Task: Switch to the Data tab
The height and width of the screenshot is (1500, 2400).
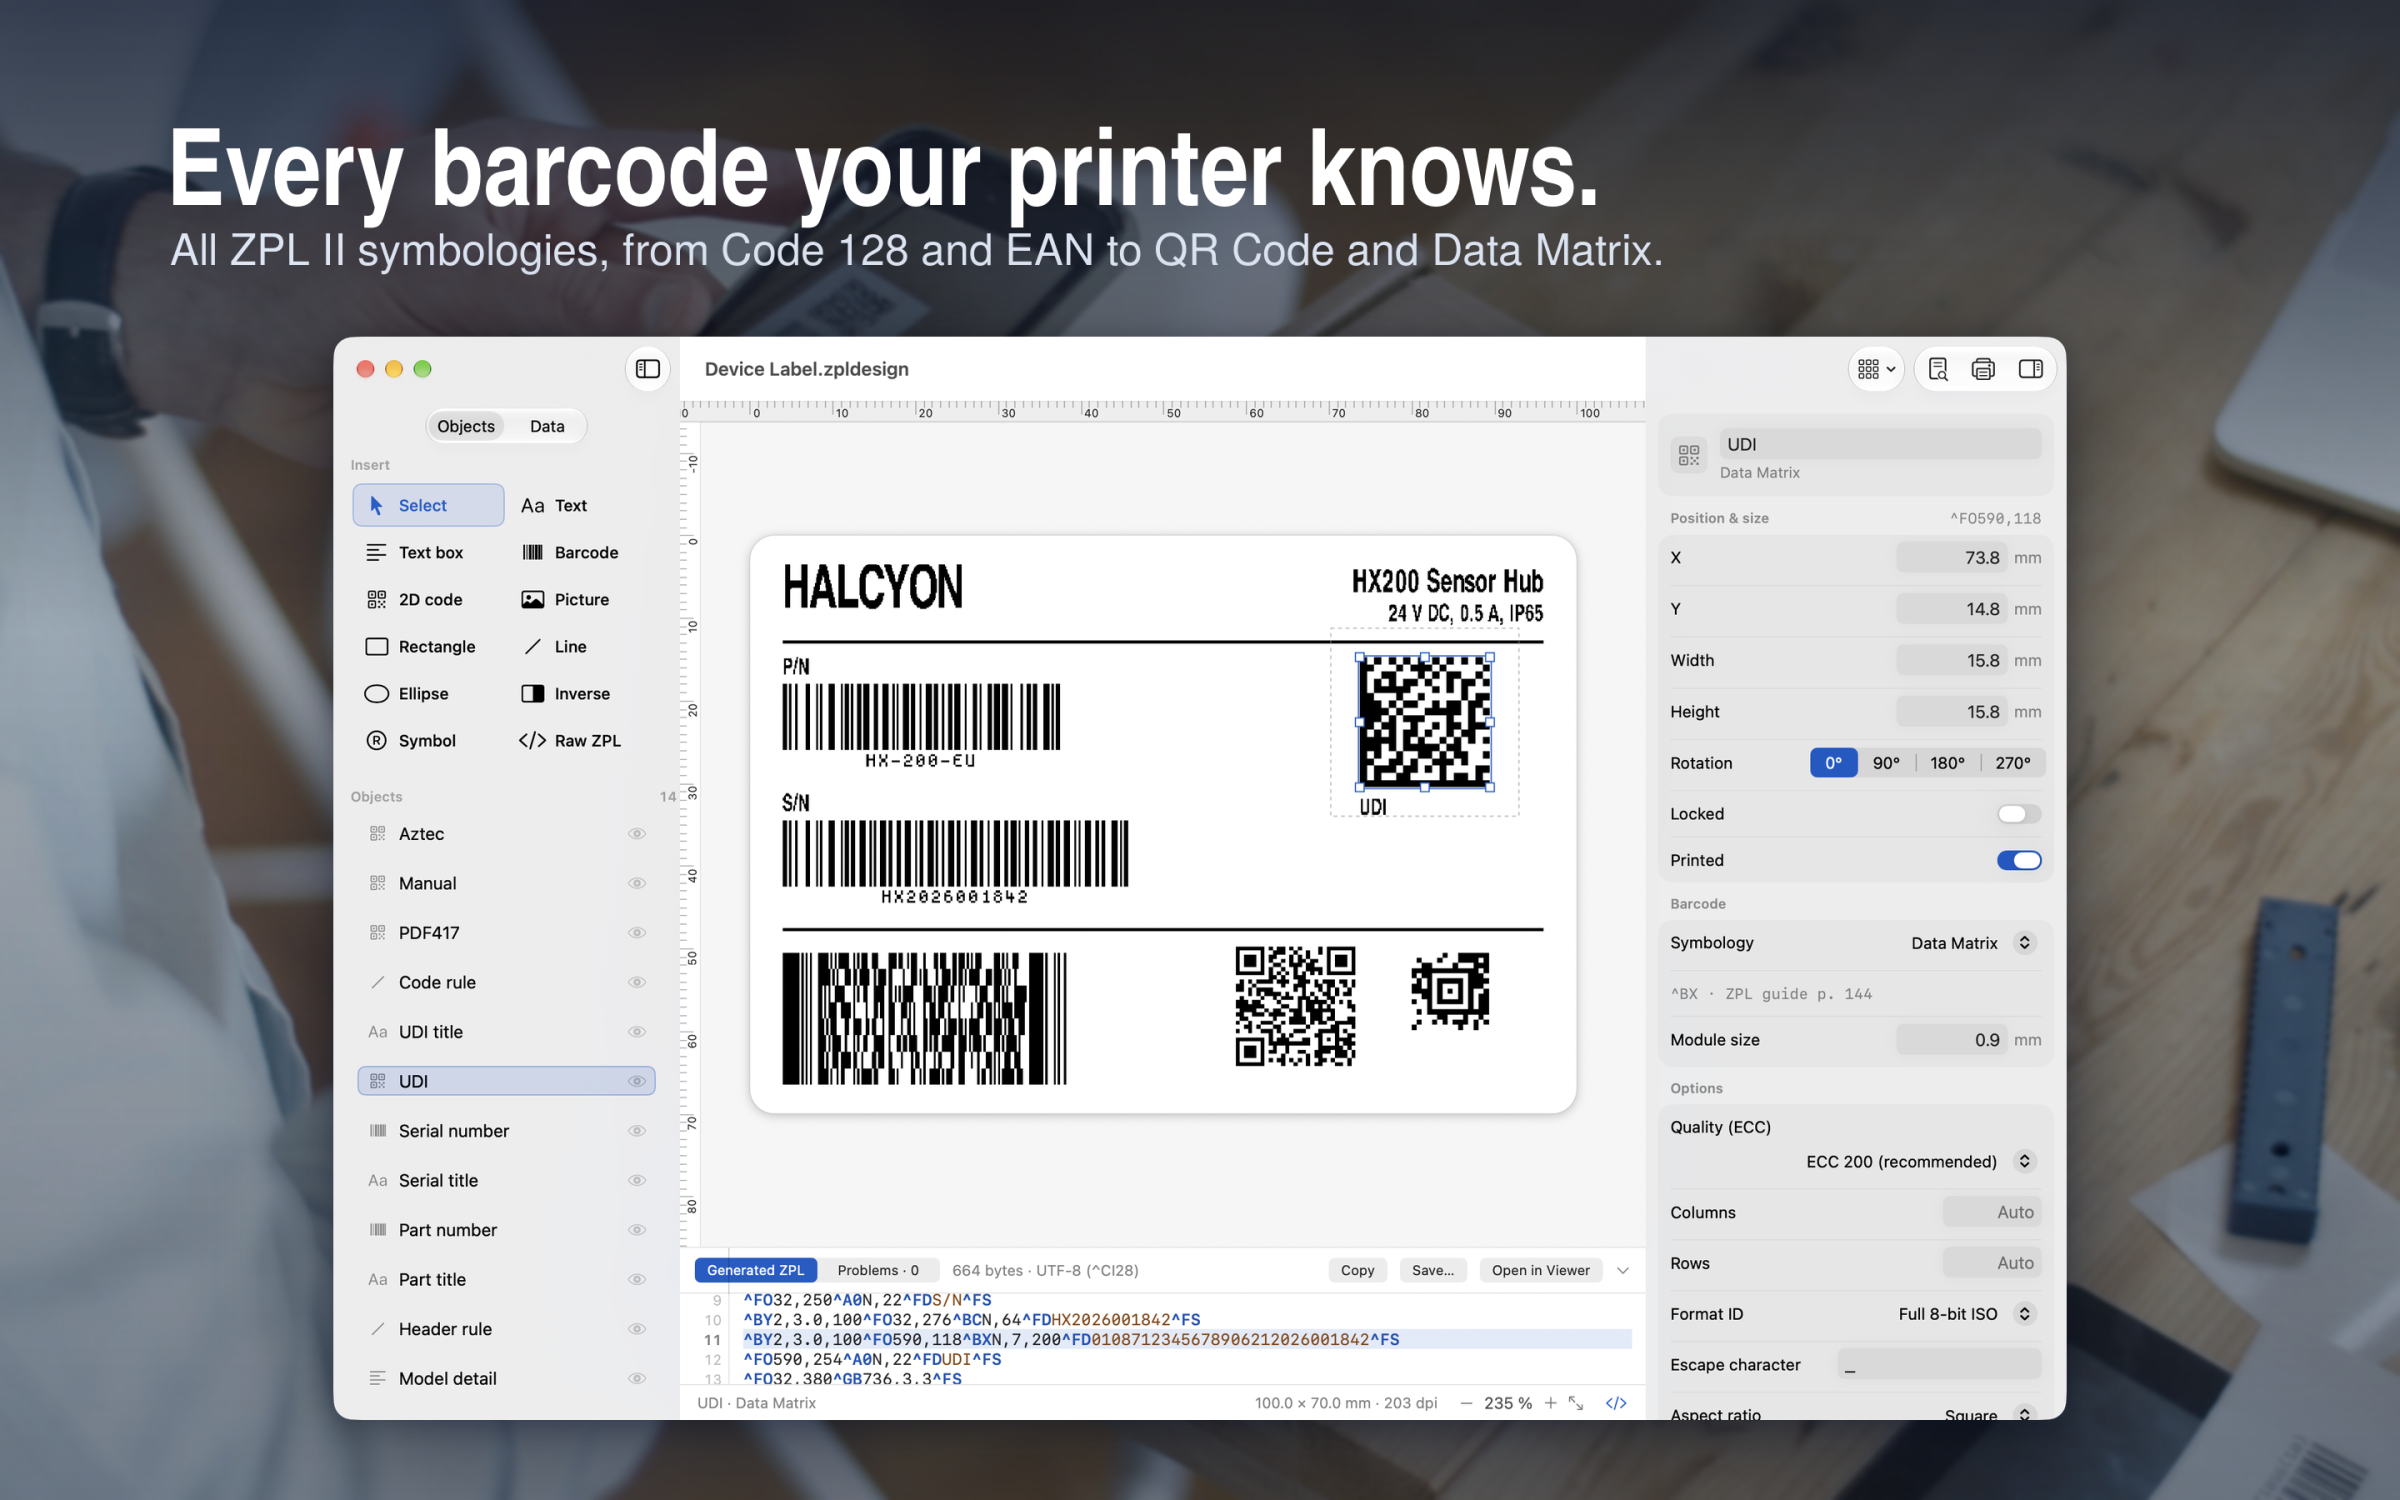Action: click(x=547, y=426)
